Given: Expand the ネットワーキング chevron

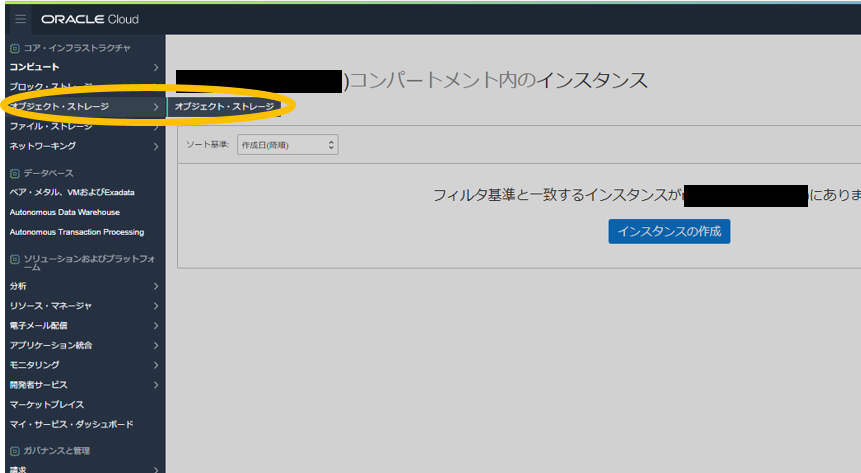Looking at the screenshot, I should tap(156, 146).
